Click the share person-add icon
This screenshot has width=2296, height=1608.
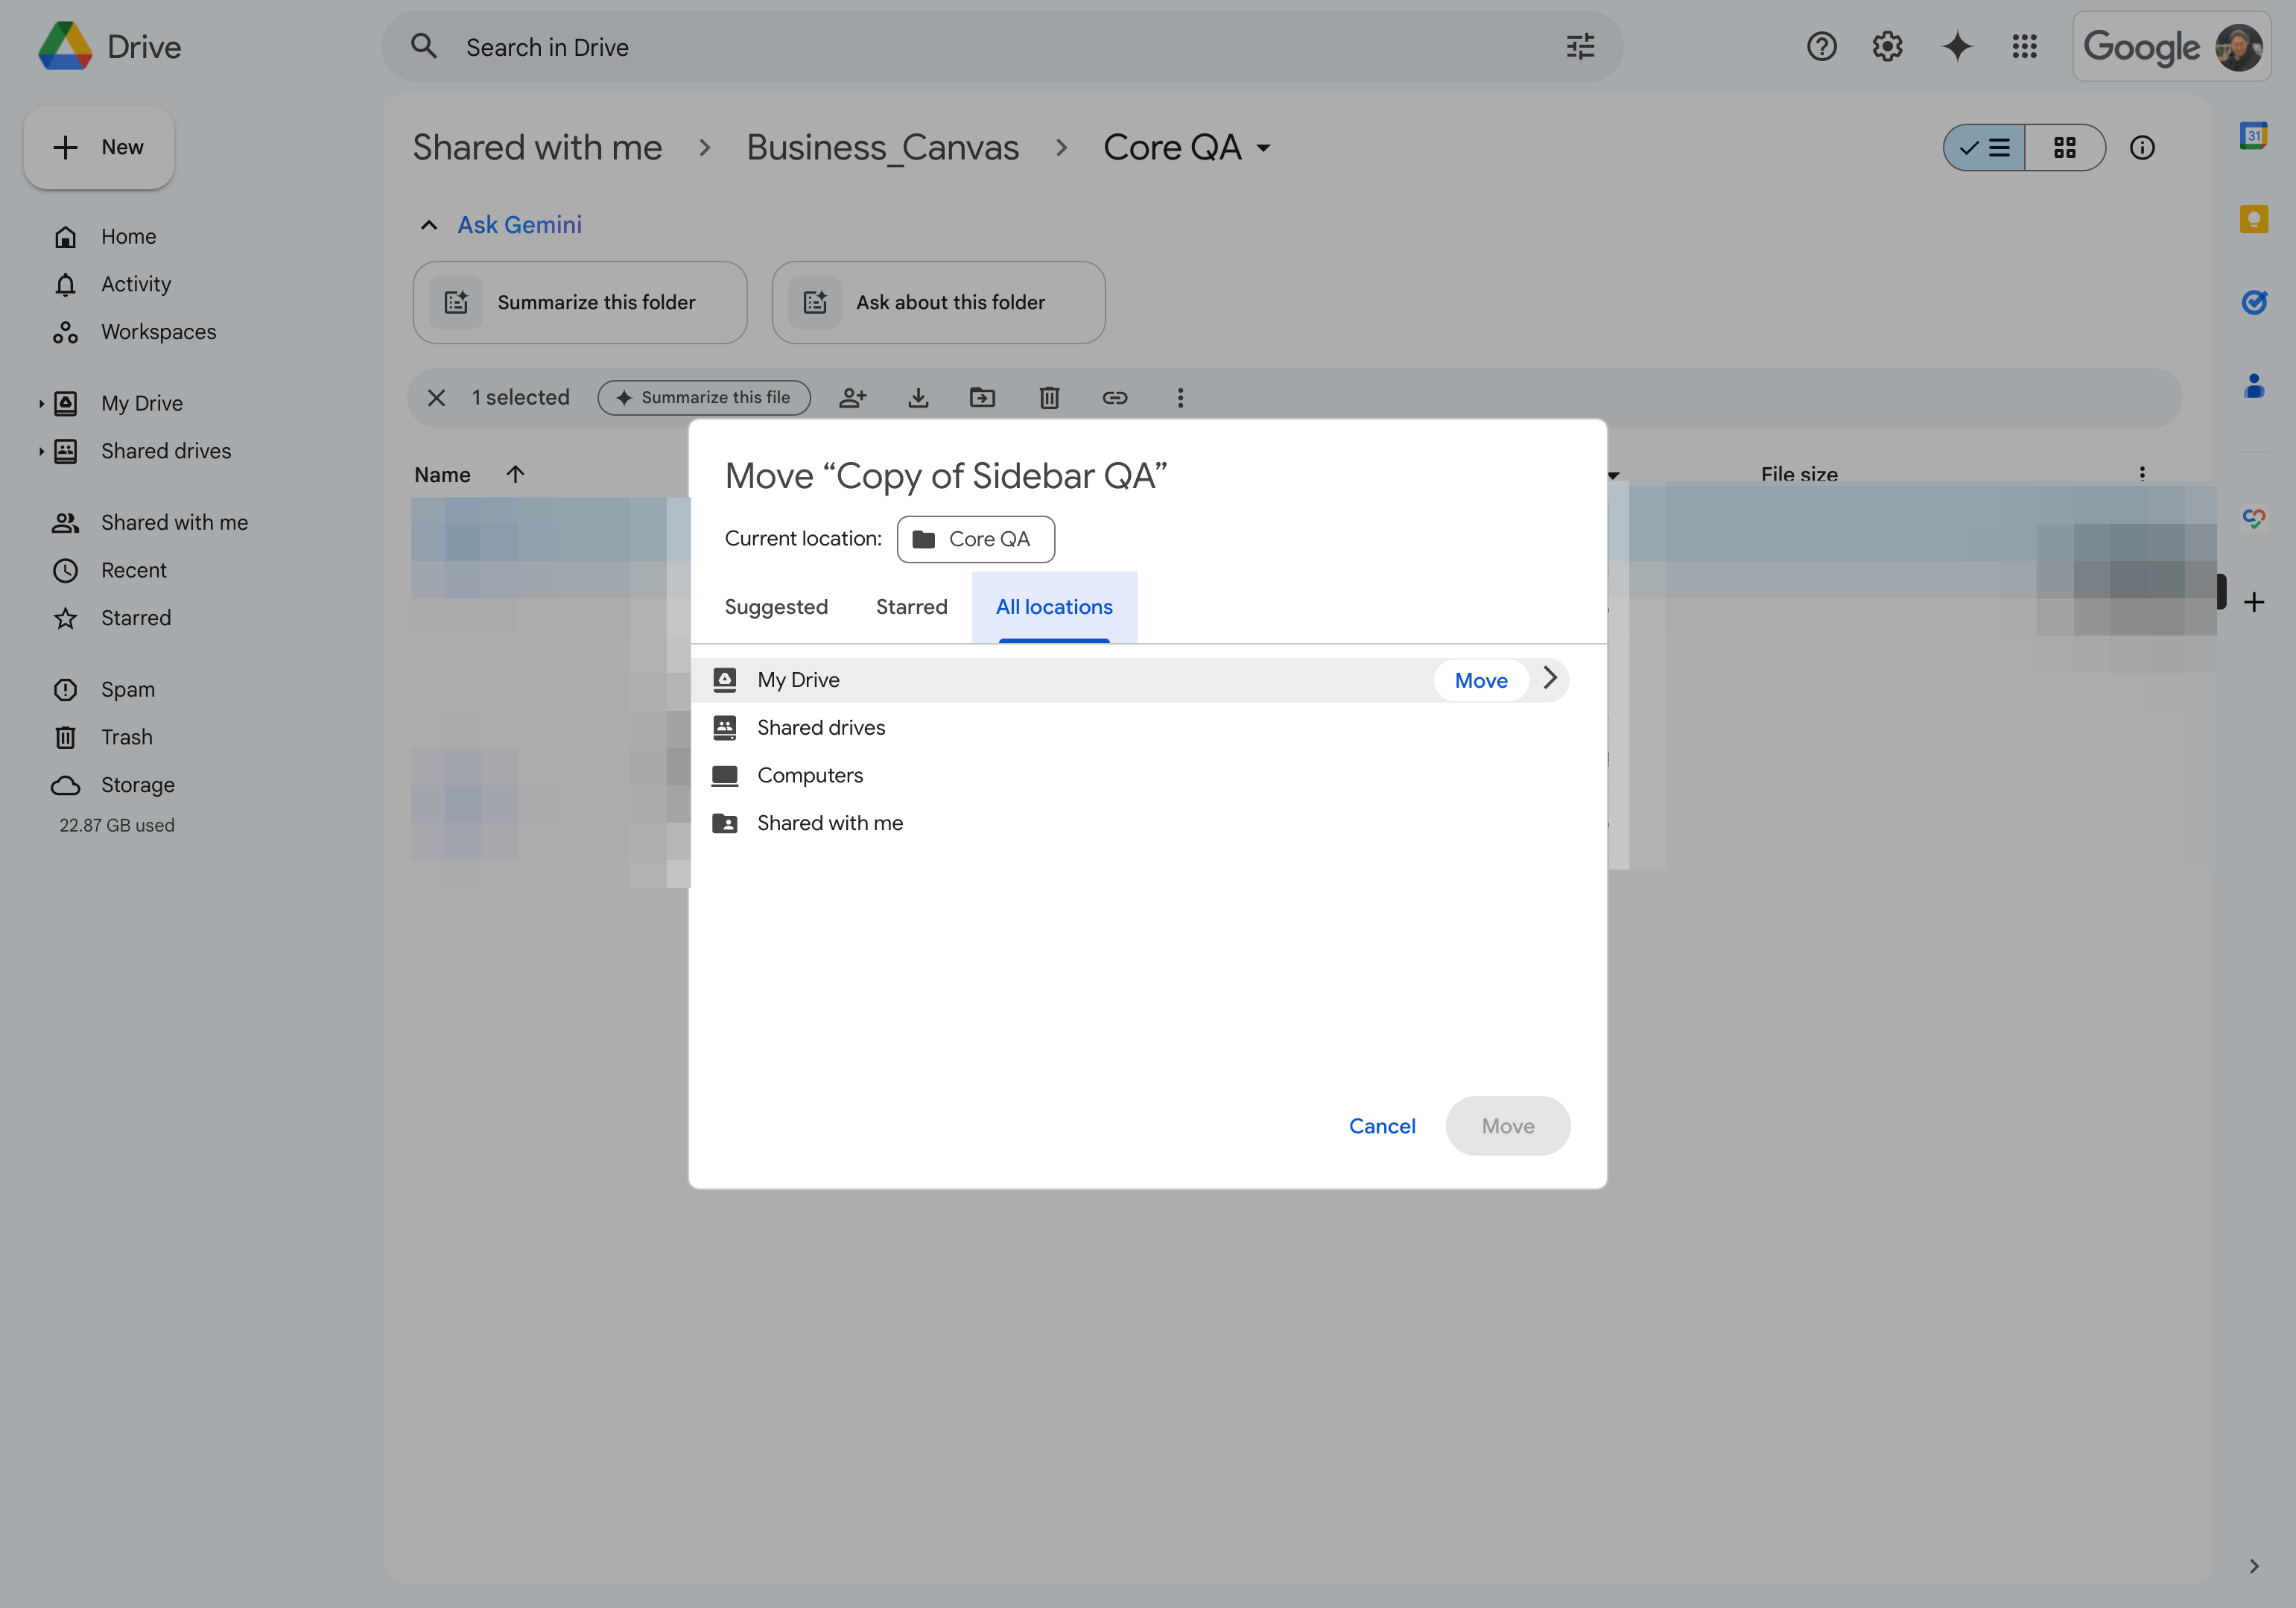pyautogui.click(x=852, y=398)
